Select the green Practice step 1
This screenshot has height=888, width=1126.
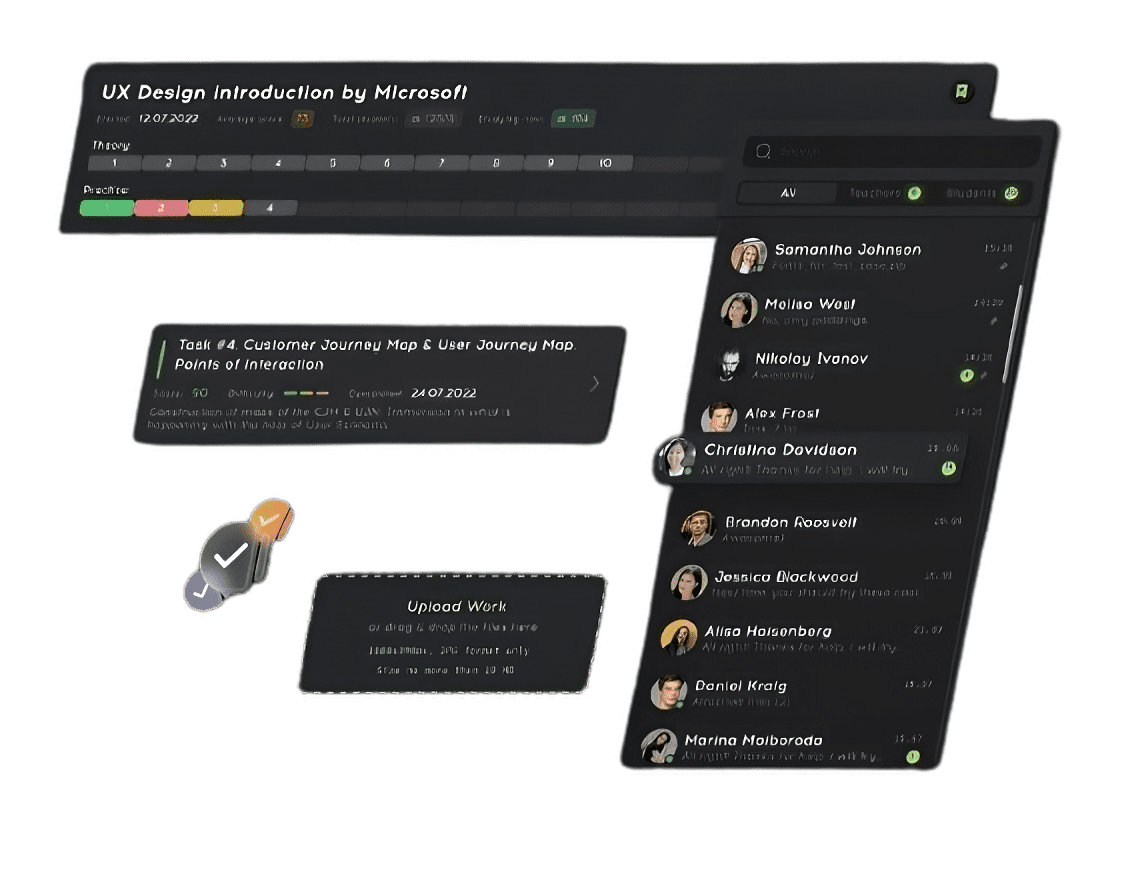coord(107,207)
